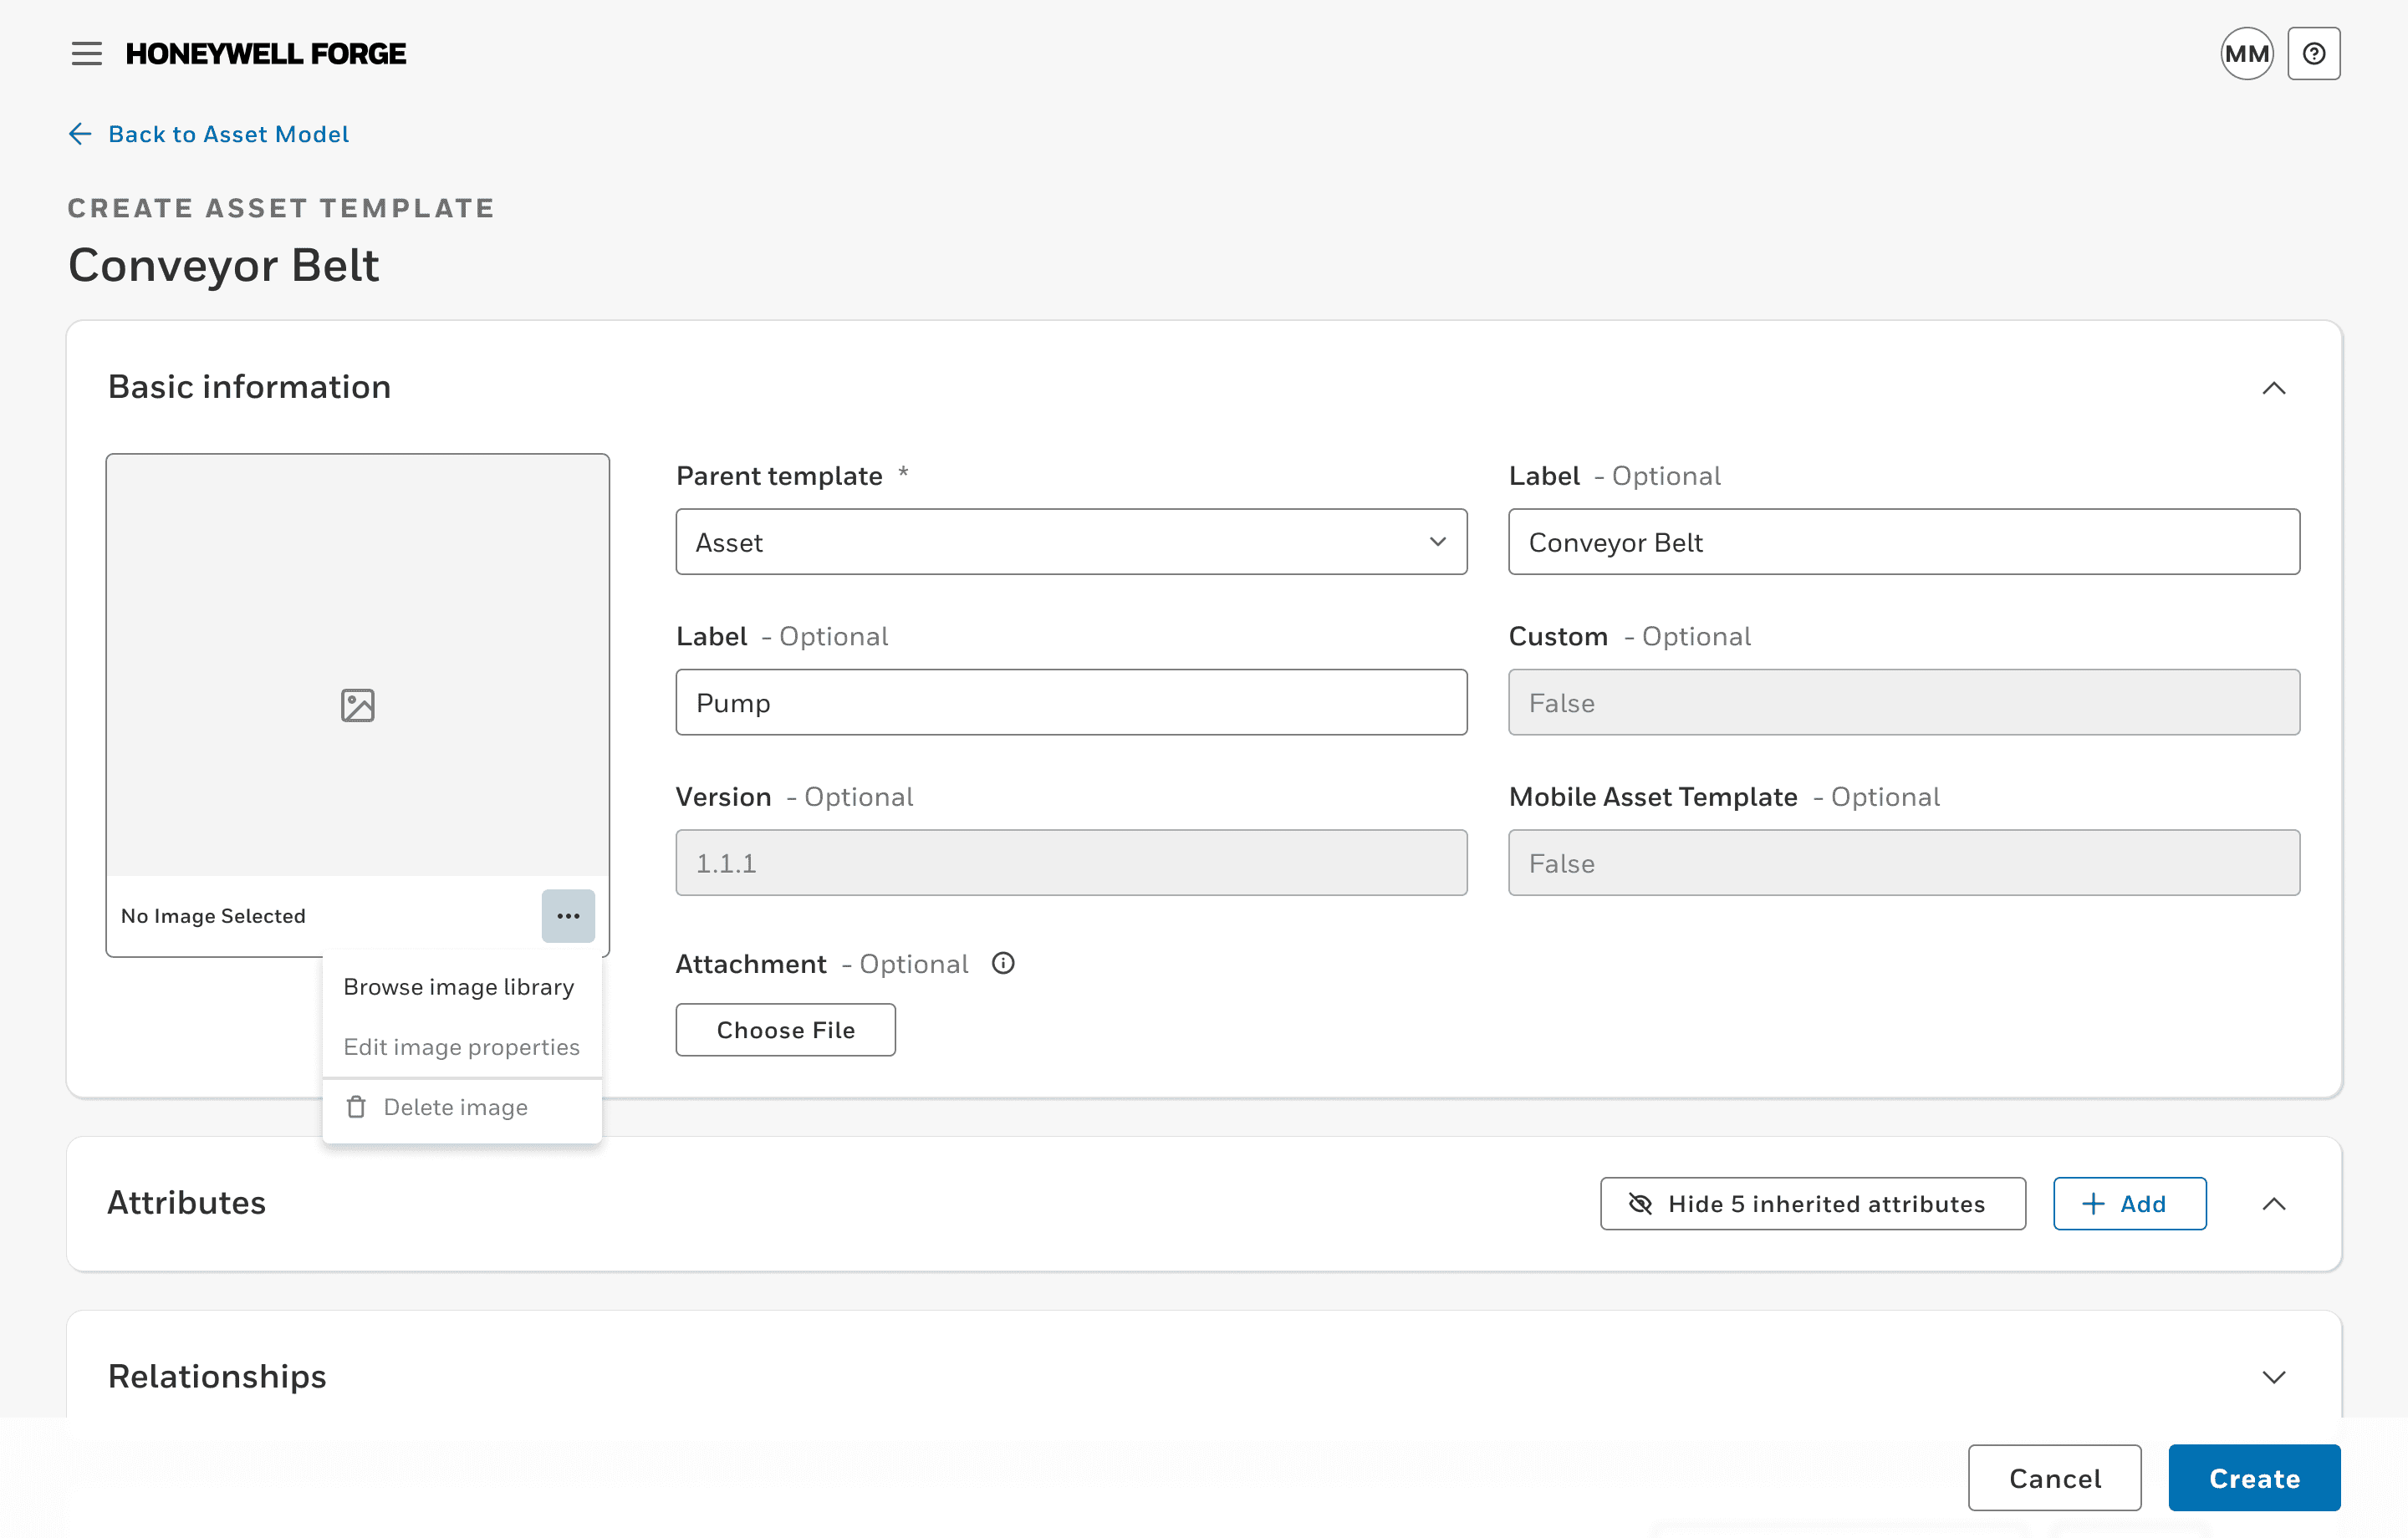The height and width of the screenshot is (1538, 2408).
Task: Click the Edit image properties option
Action: [460, 1047]
